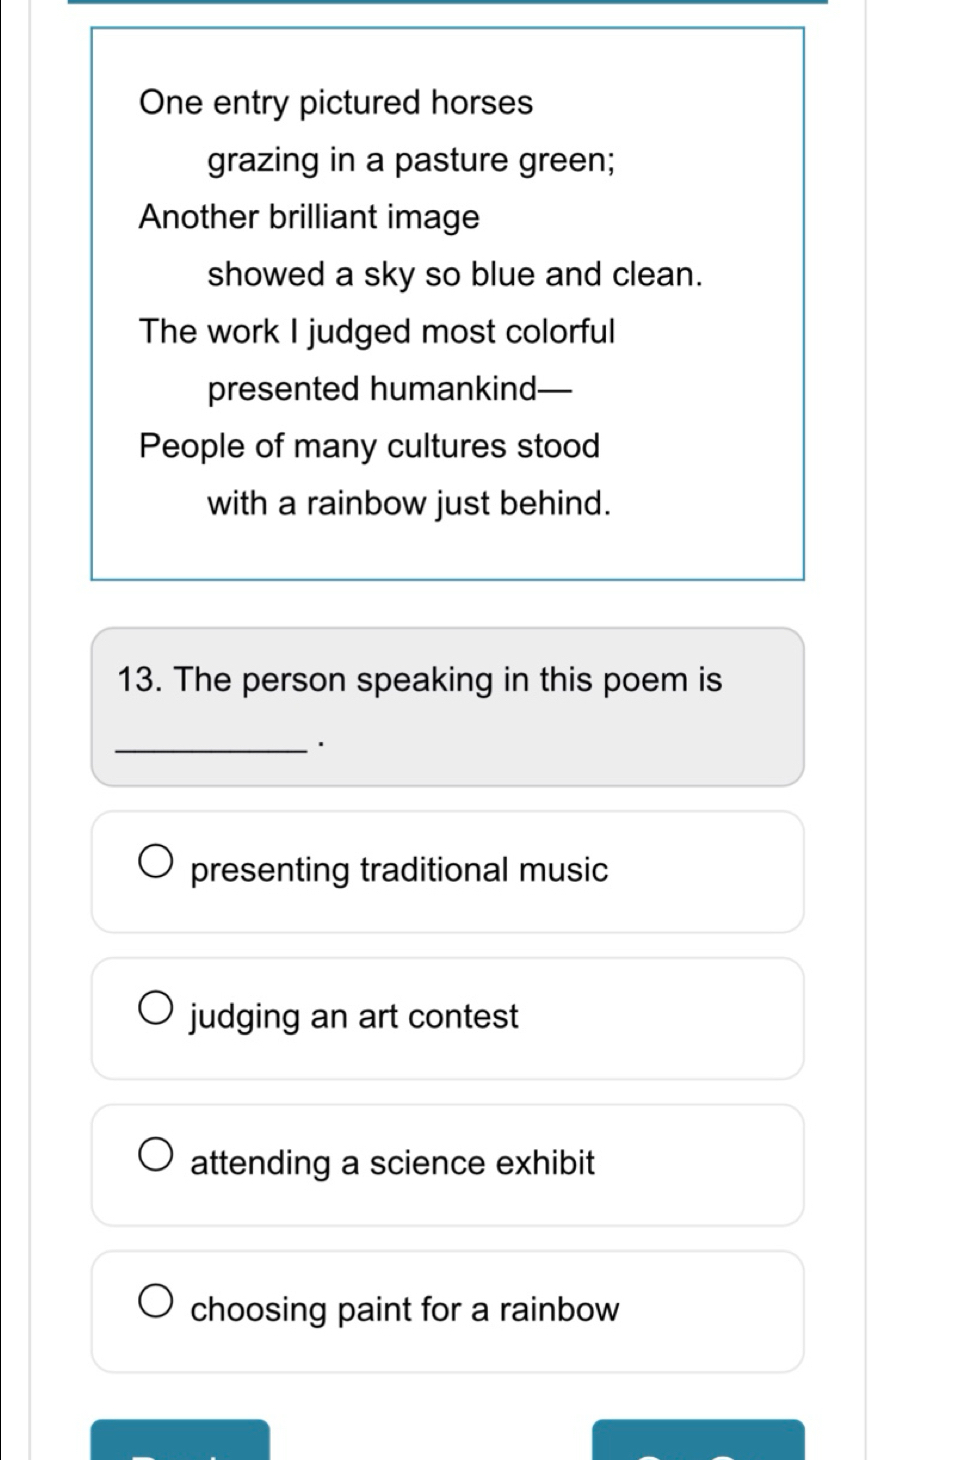Click the line 'People of many cultures stood'
The width and height of the screenshot is (954, 1460).
[369, 446]
